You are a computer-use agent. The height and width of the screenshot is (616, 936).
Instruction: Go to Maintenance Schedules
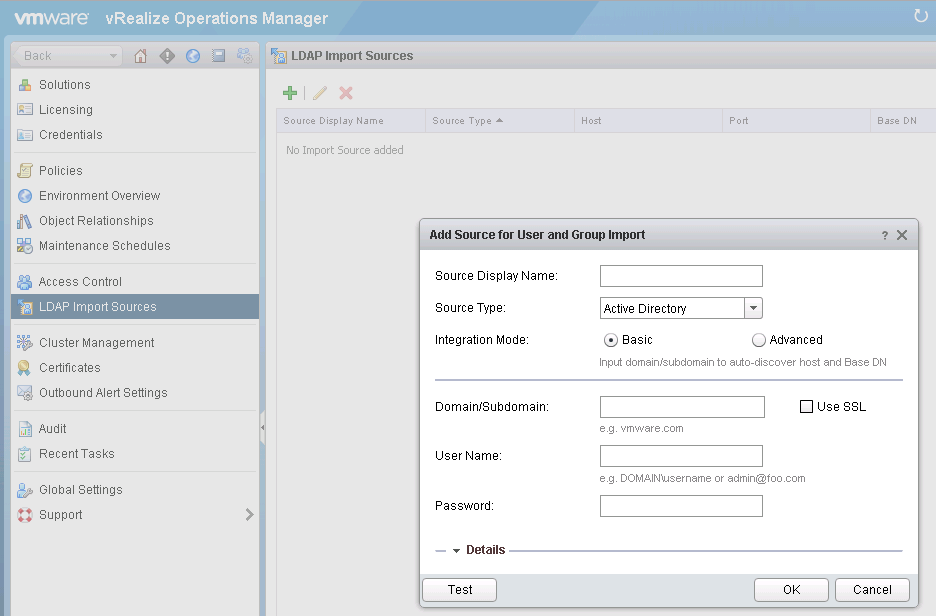104,246
